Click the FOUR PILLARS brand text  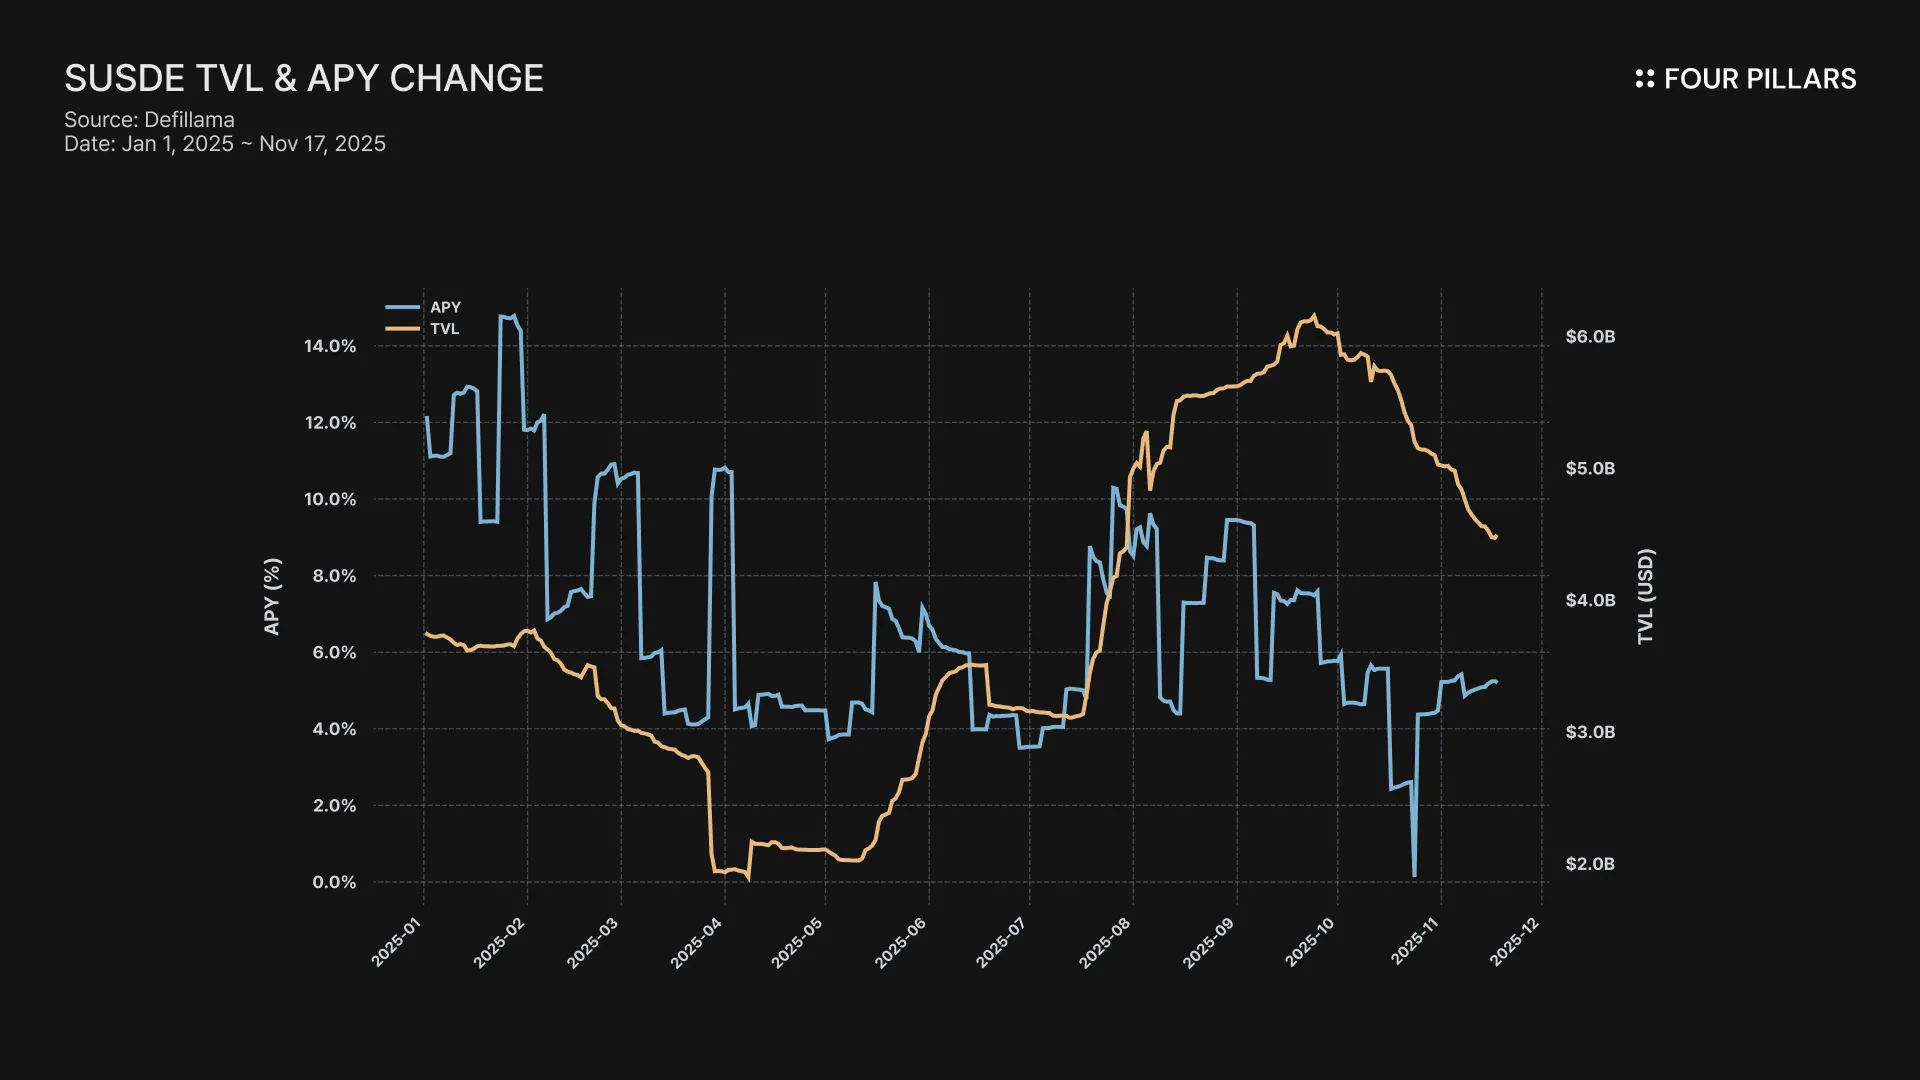pos(1759,79)
